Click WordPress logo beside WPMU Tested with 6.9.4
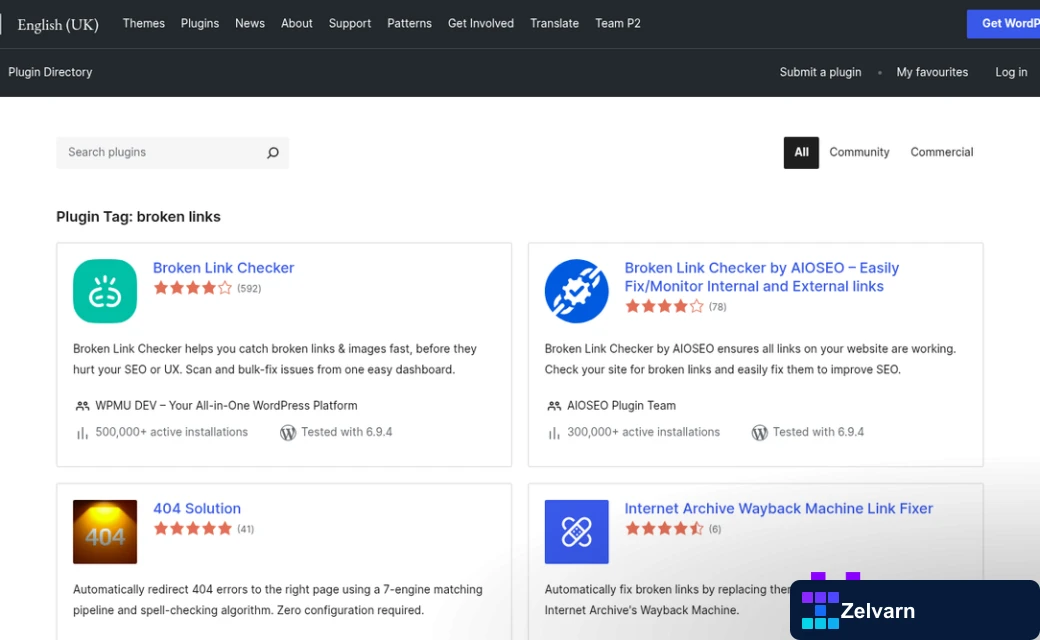Screen dimensions: 1040x640 [288, 433]
